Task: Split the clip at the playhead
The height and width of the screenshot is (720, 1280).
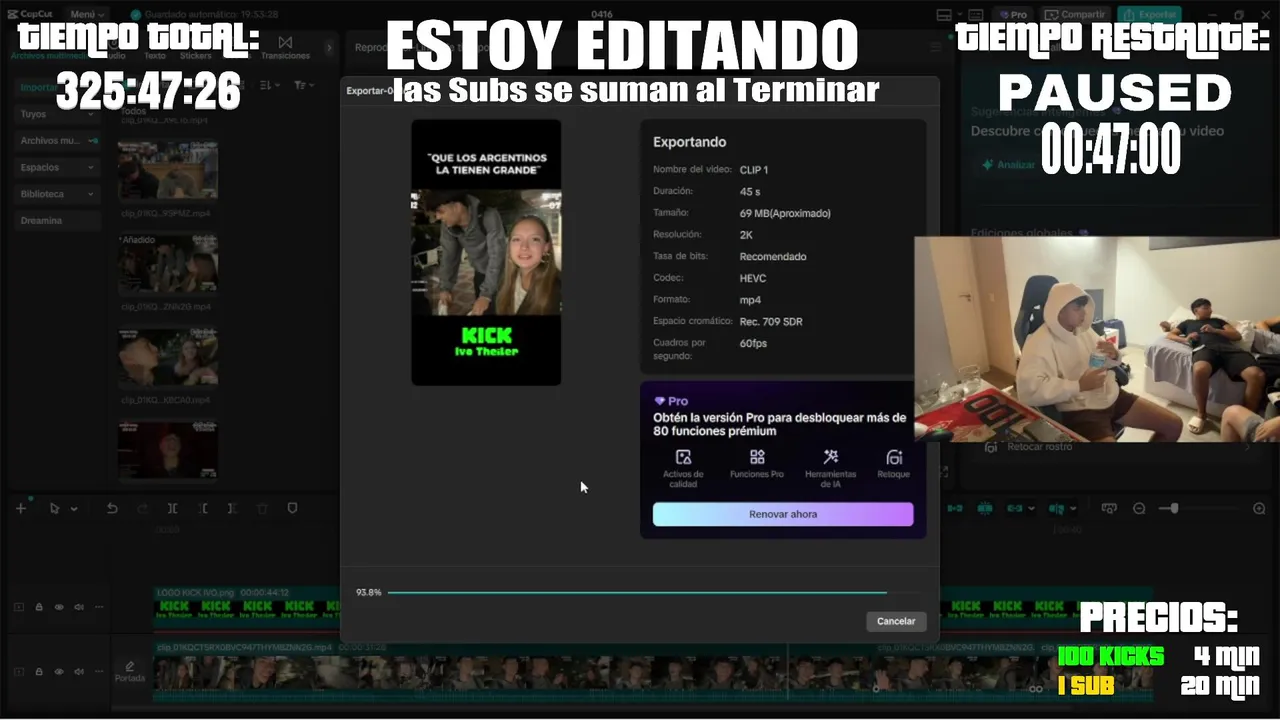Action: 172,508
